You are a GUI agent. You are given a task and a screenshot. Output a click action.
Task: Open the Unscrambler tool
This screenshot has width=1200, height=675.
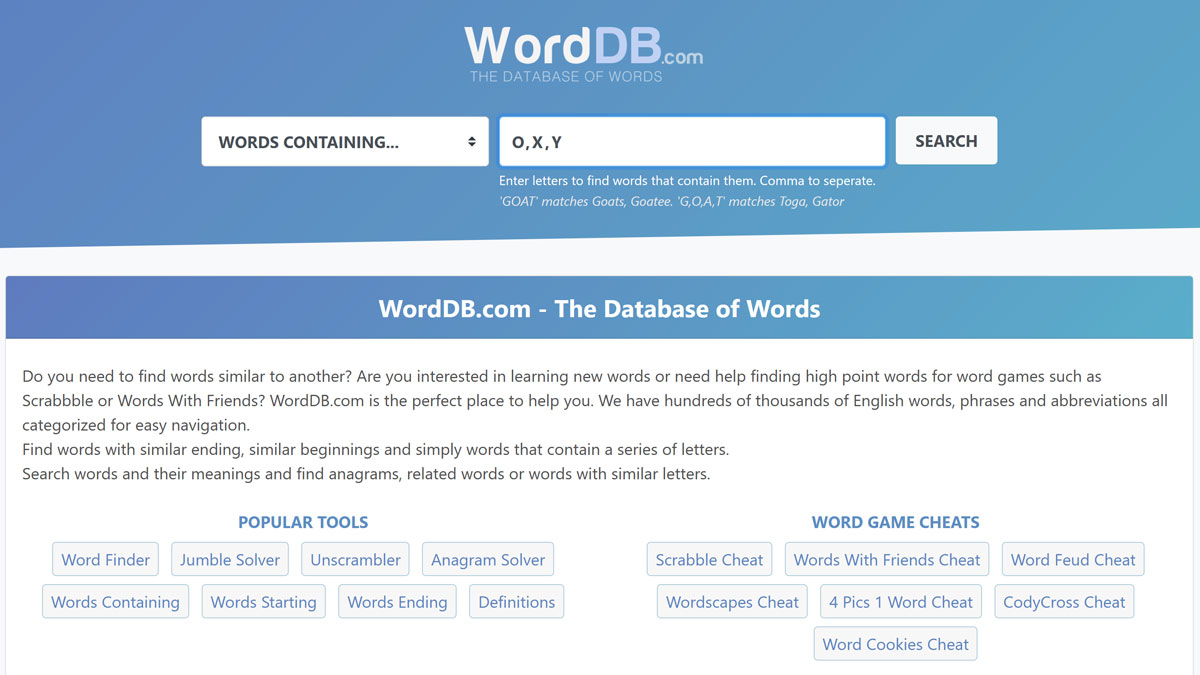point(355,560)
